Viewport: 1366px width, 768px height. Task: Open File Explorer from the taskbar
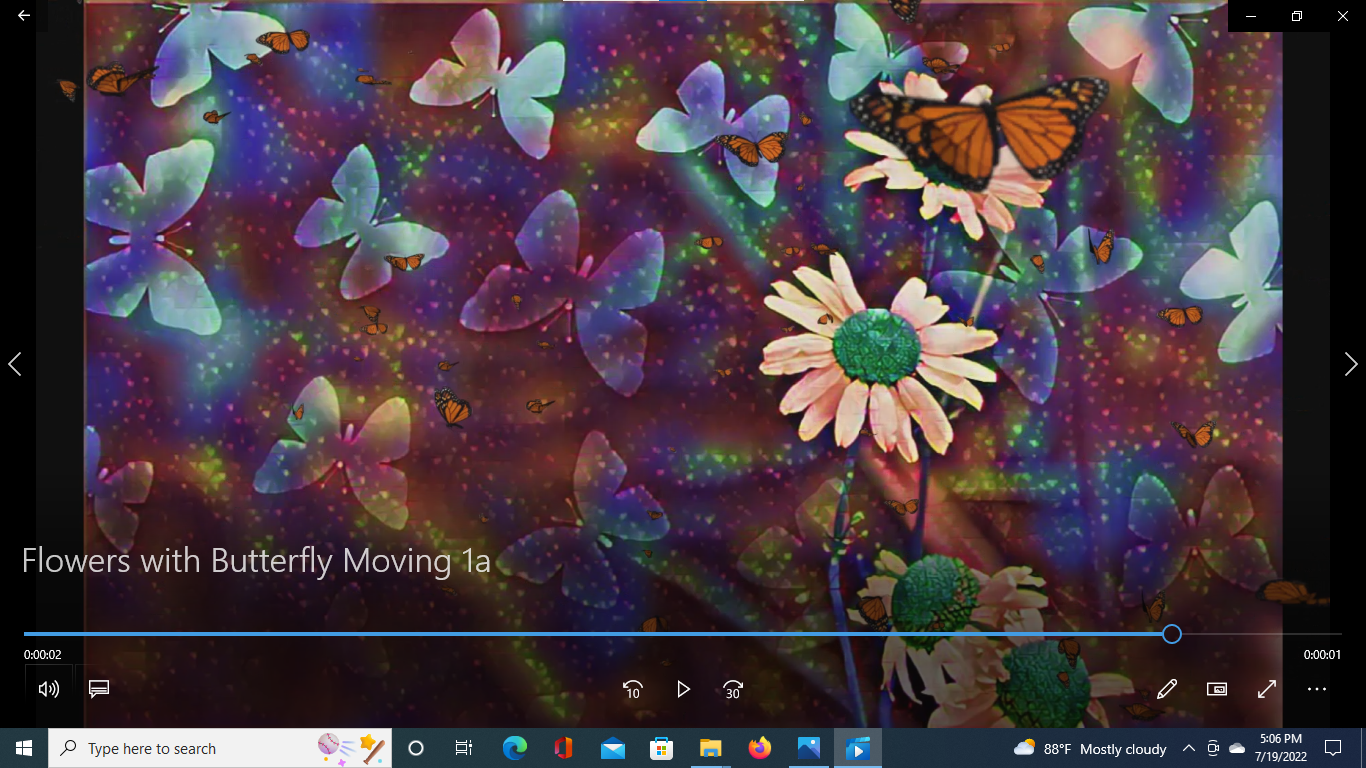point(710,748)
